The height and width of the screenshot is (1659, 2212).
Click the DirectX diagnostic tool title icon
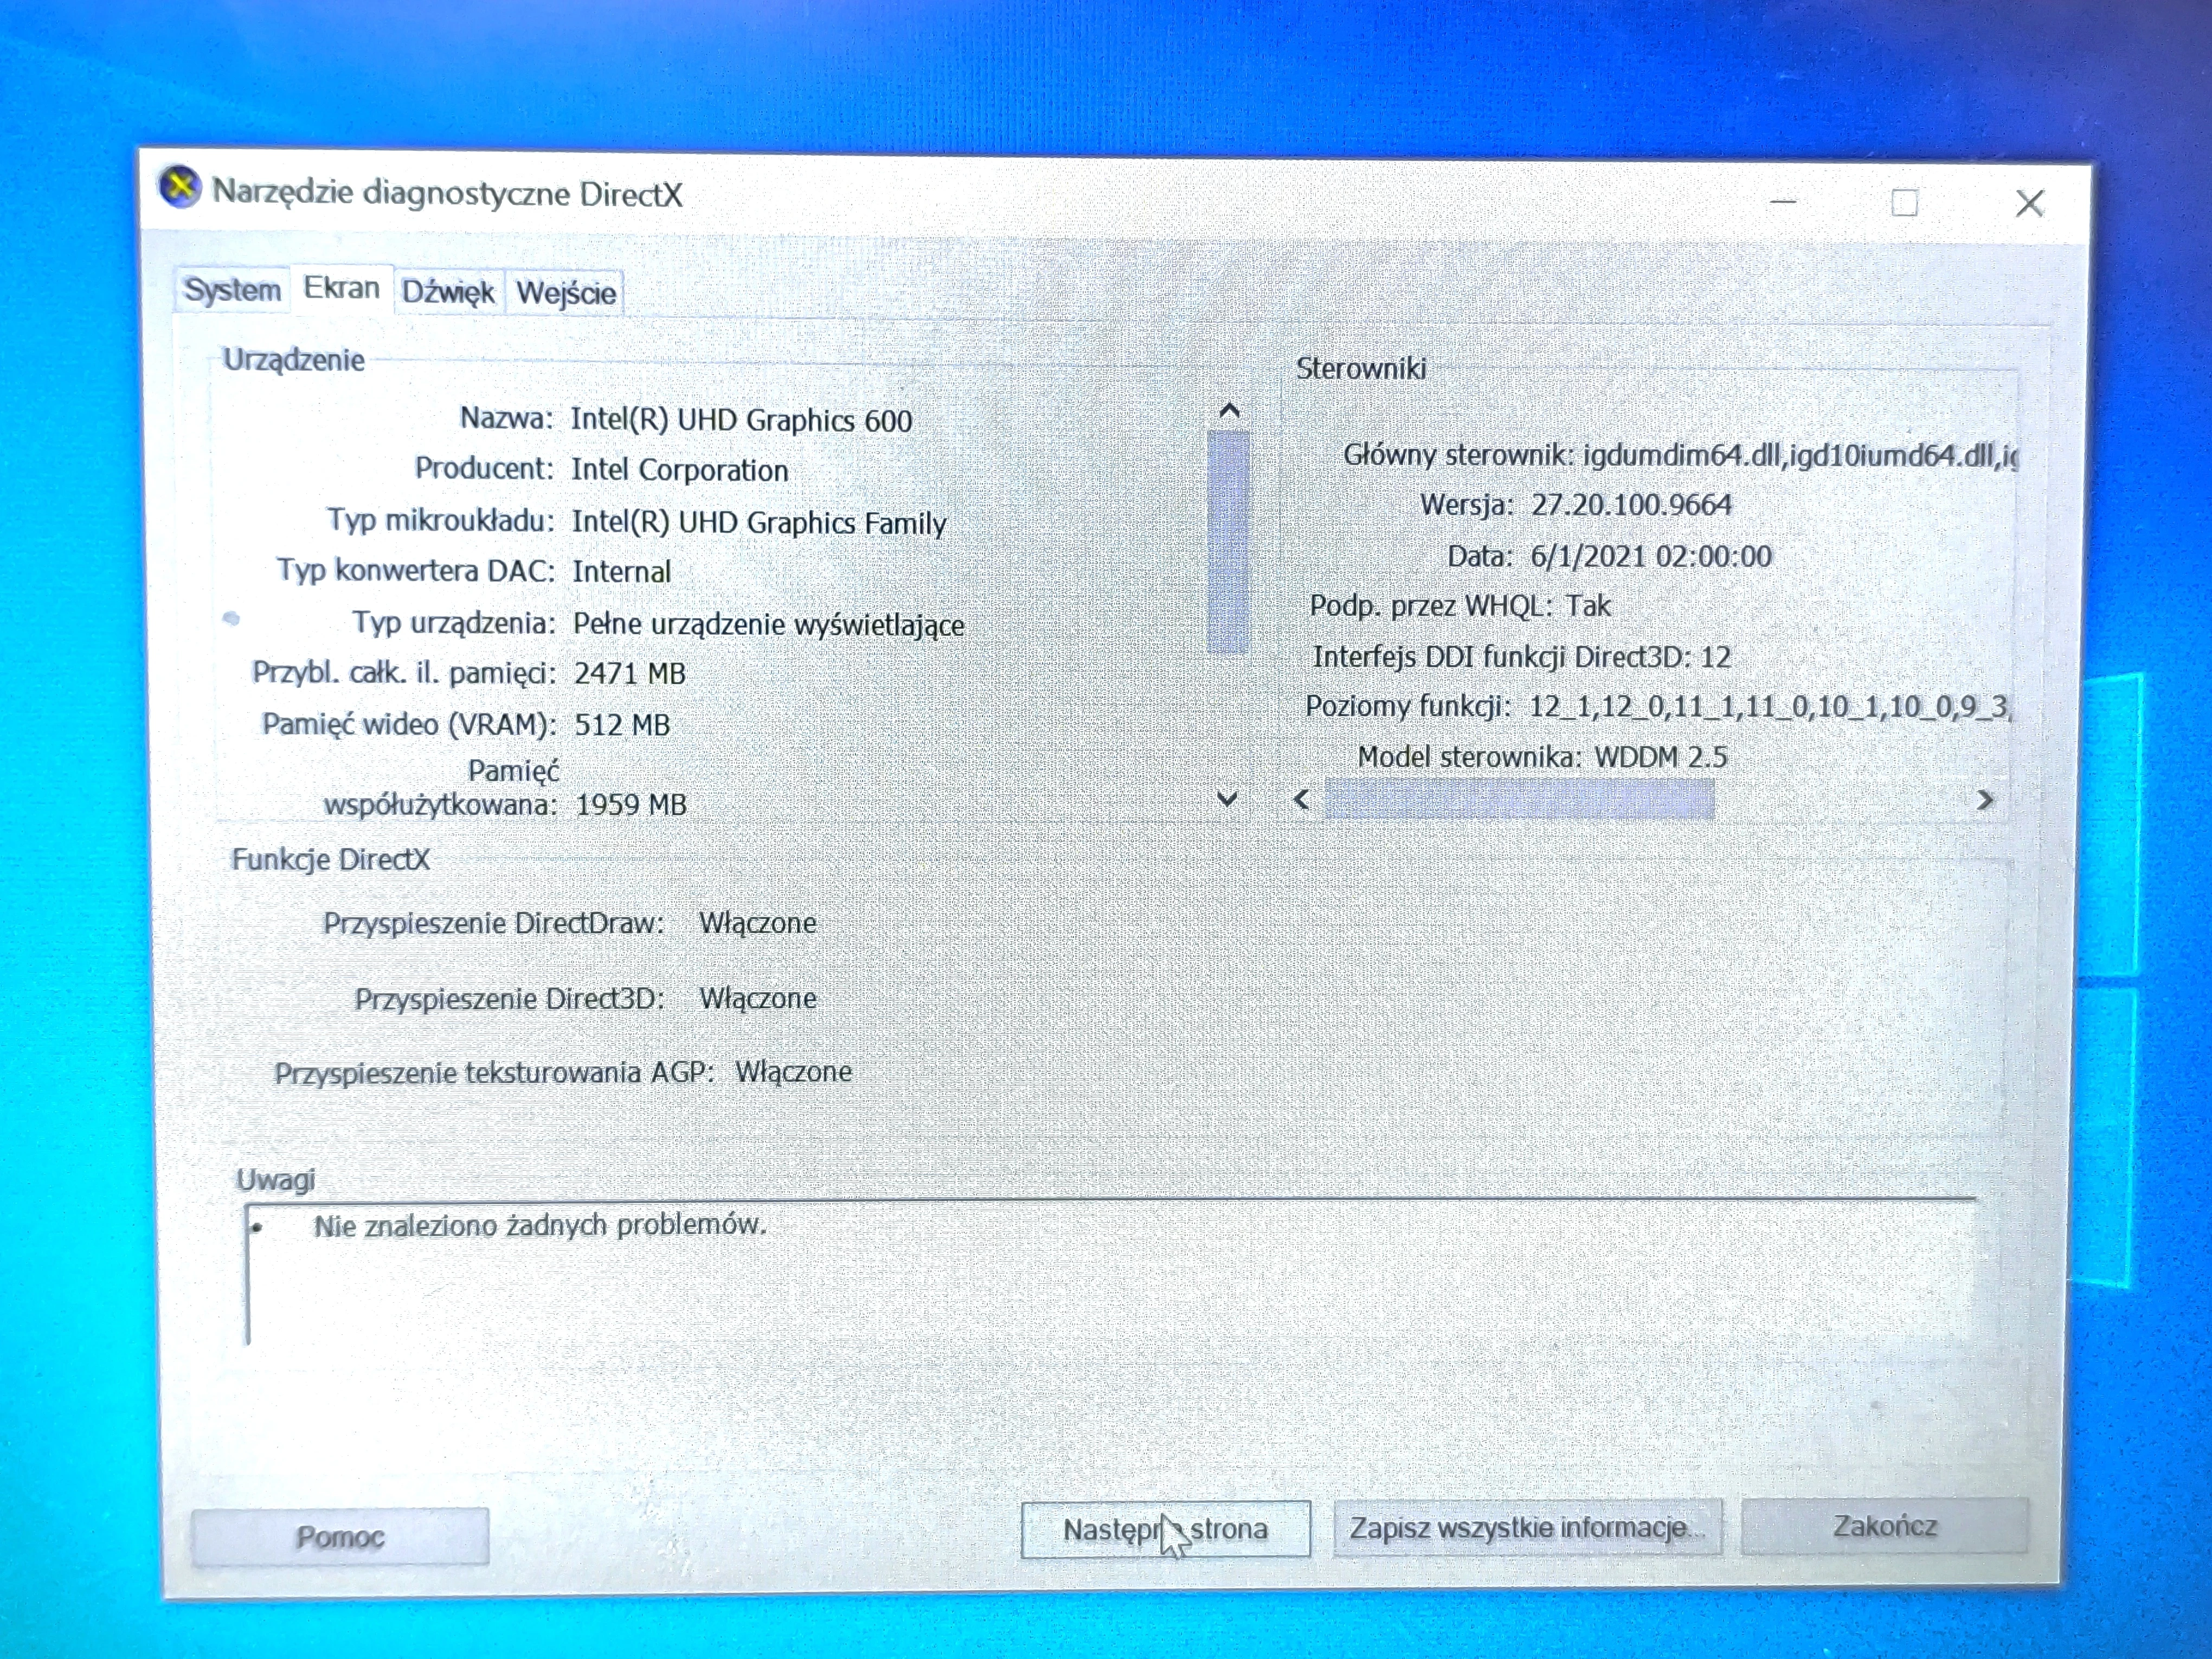point(180,187)
